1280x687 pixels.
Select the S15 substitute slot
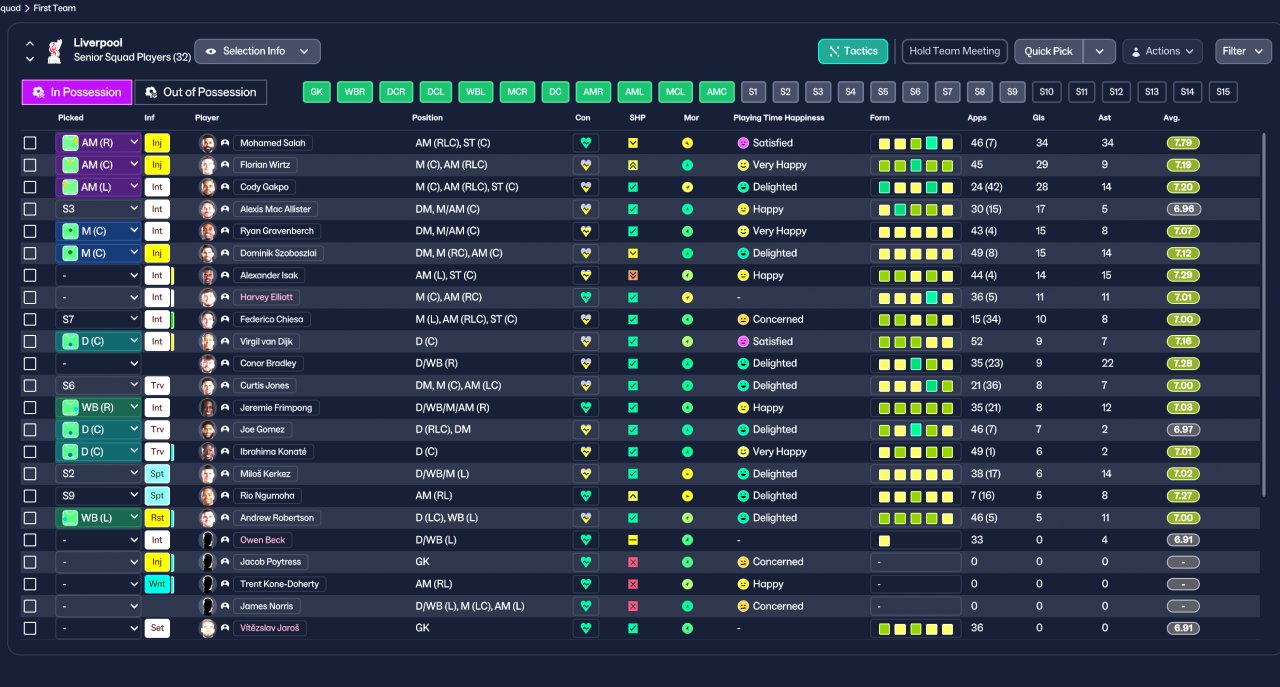tap(1222, 92)
